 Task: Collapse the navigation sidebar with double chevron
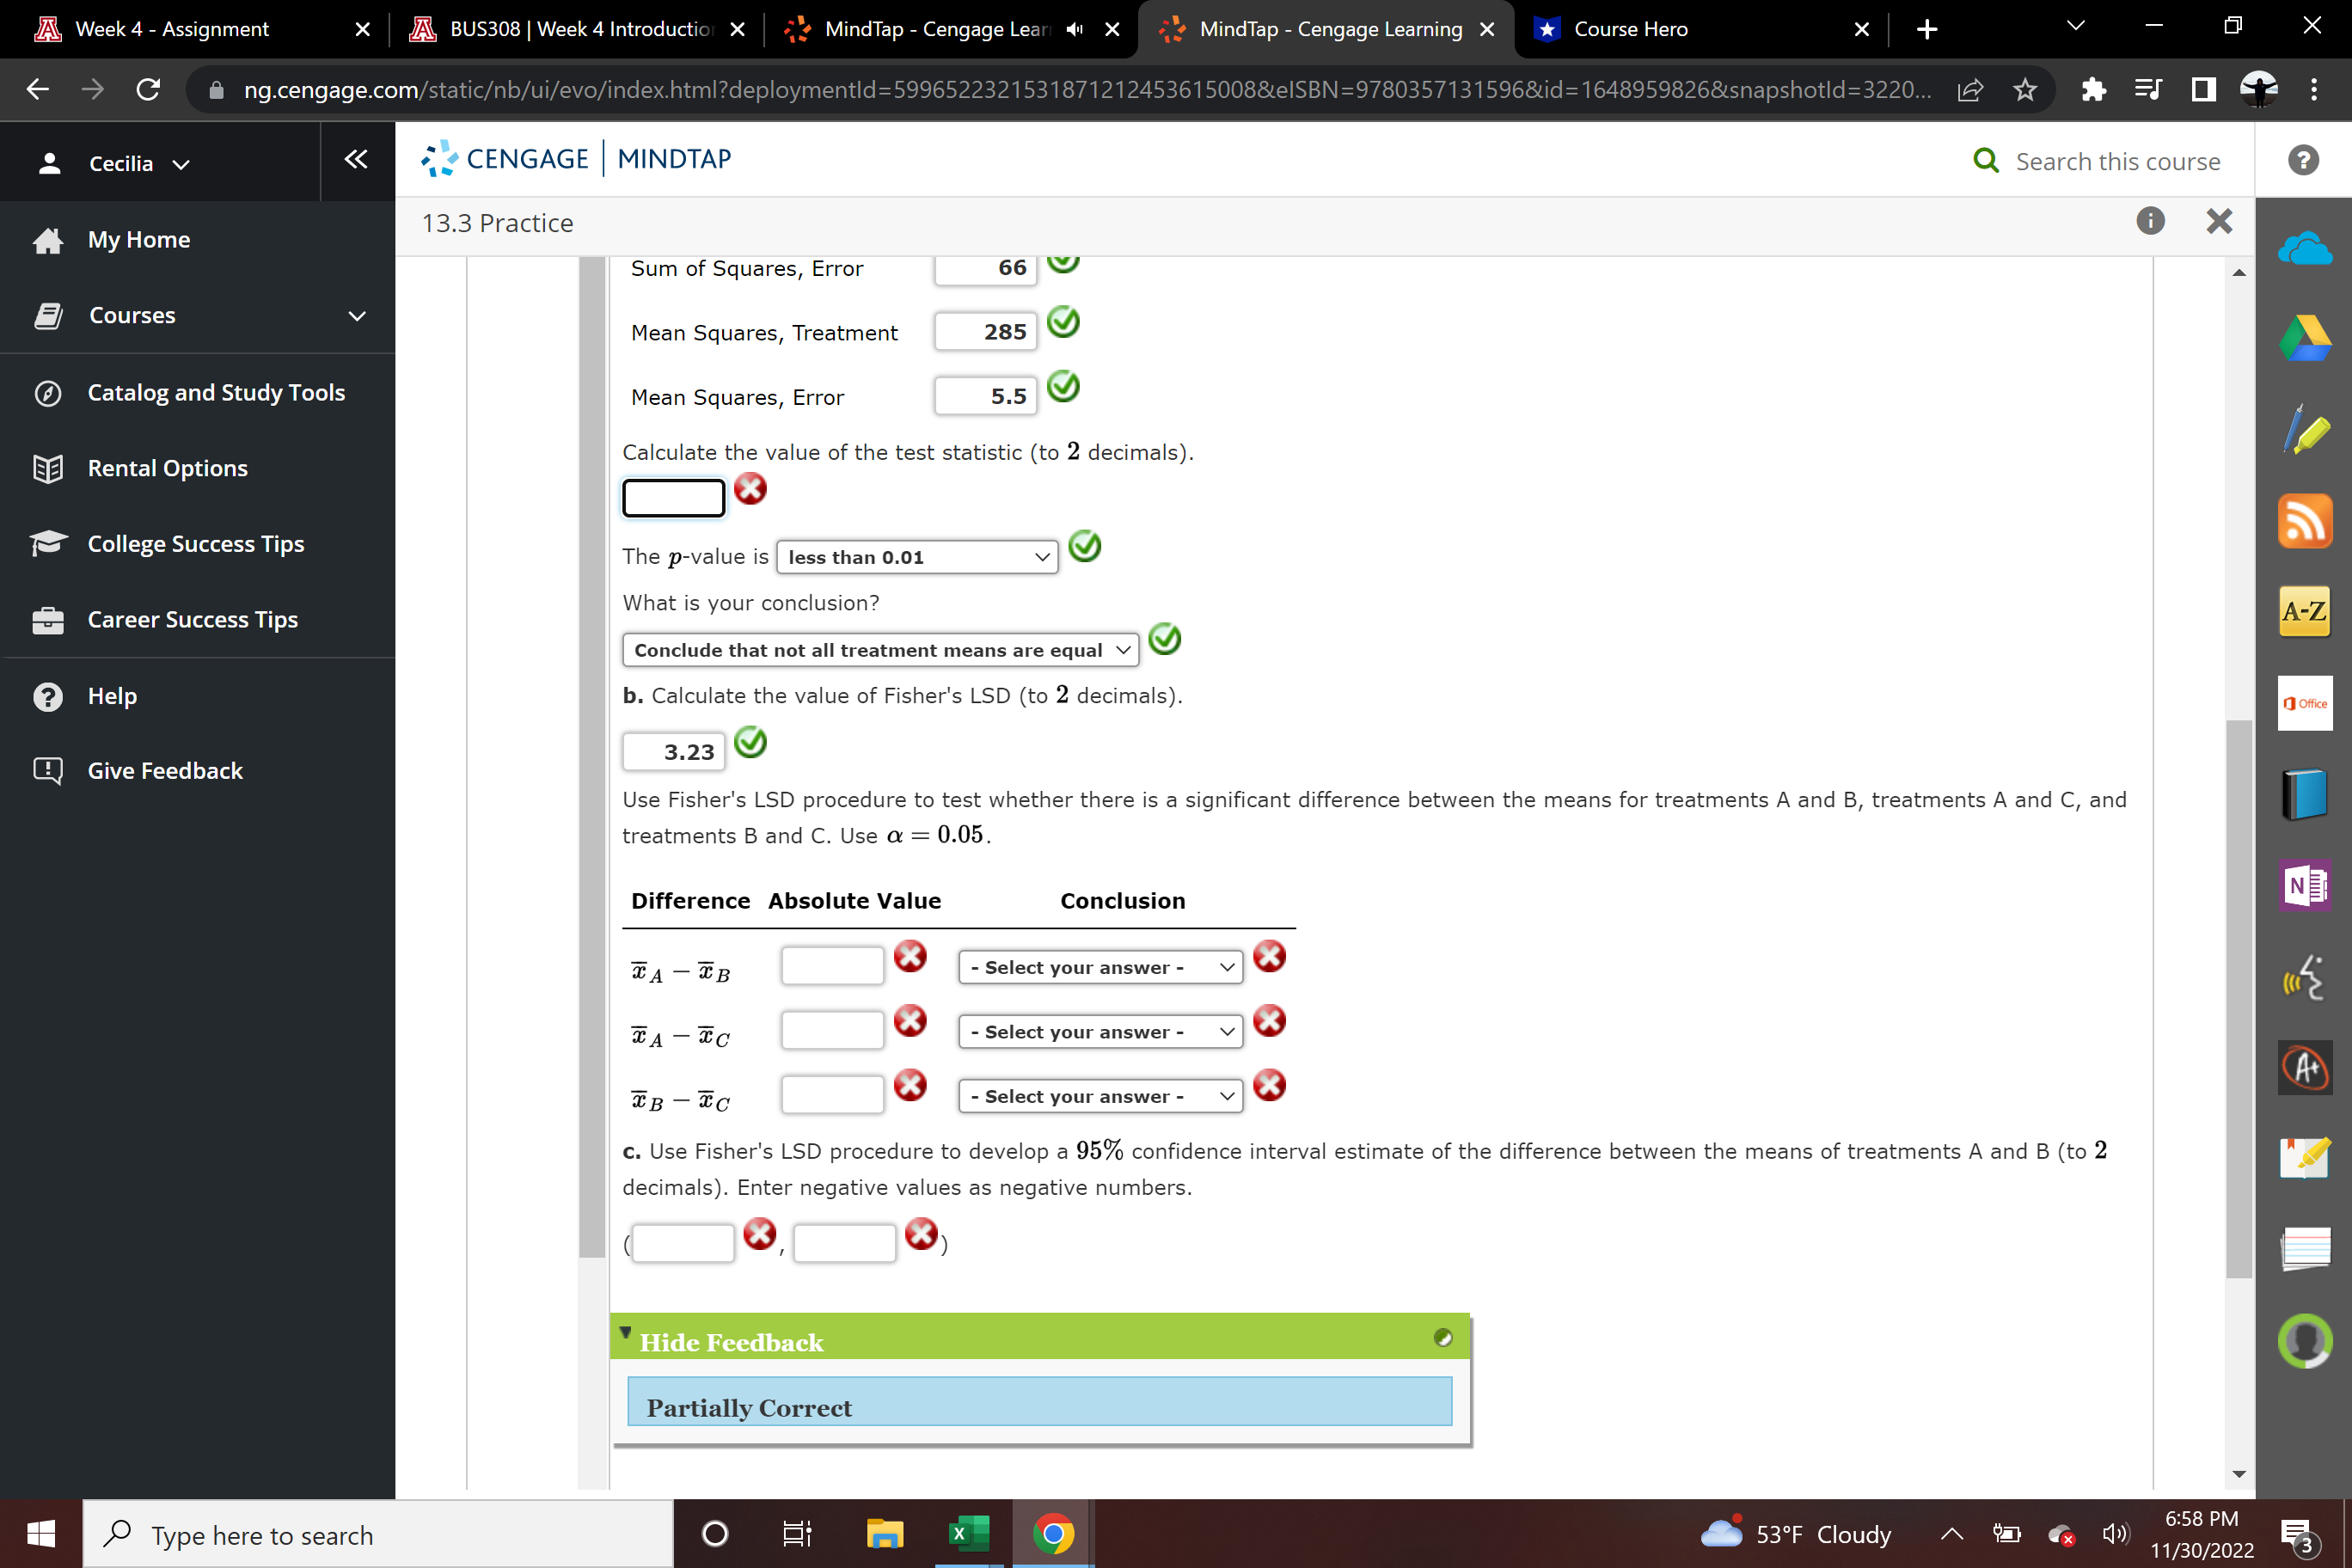coord(355,160)
